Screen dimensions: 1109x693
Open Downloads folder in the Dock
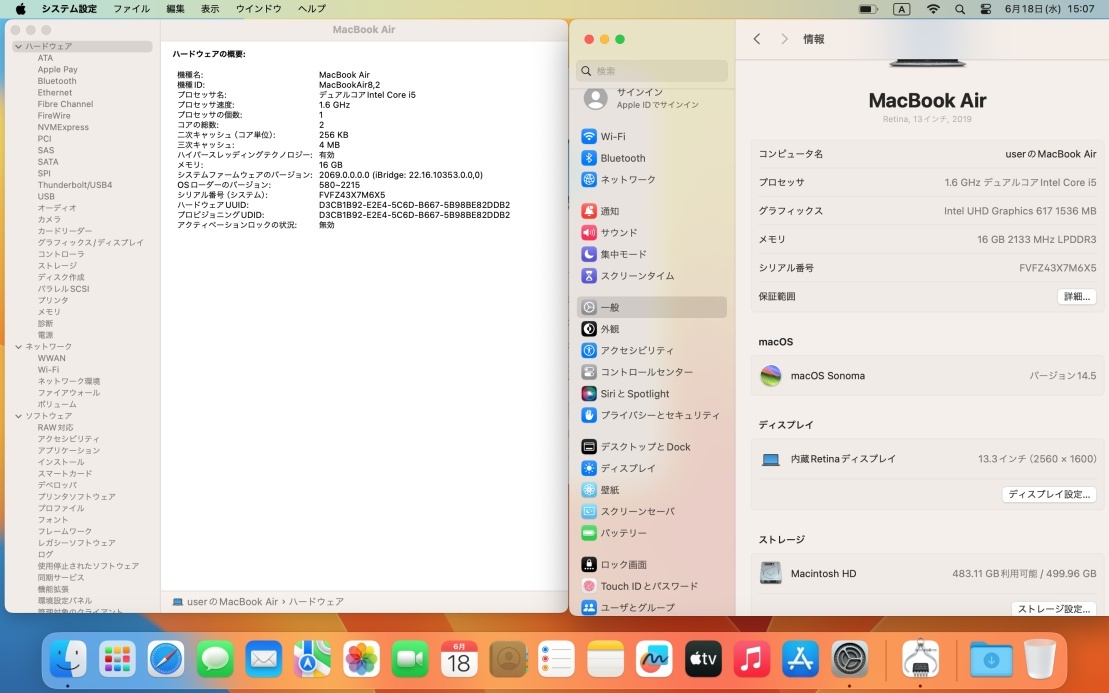991,660
